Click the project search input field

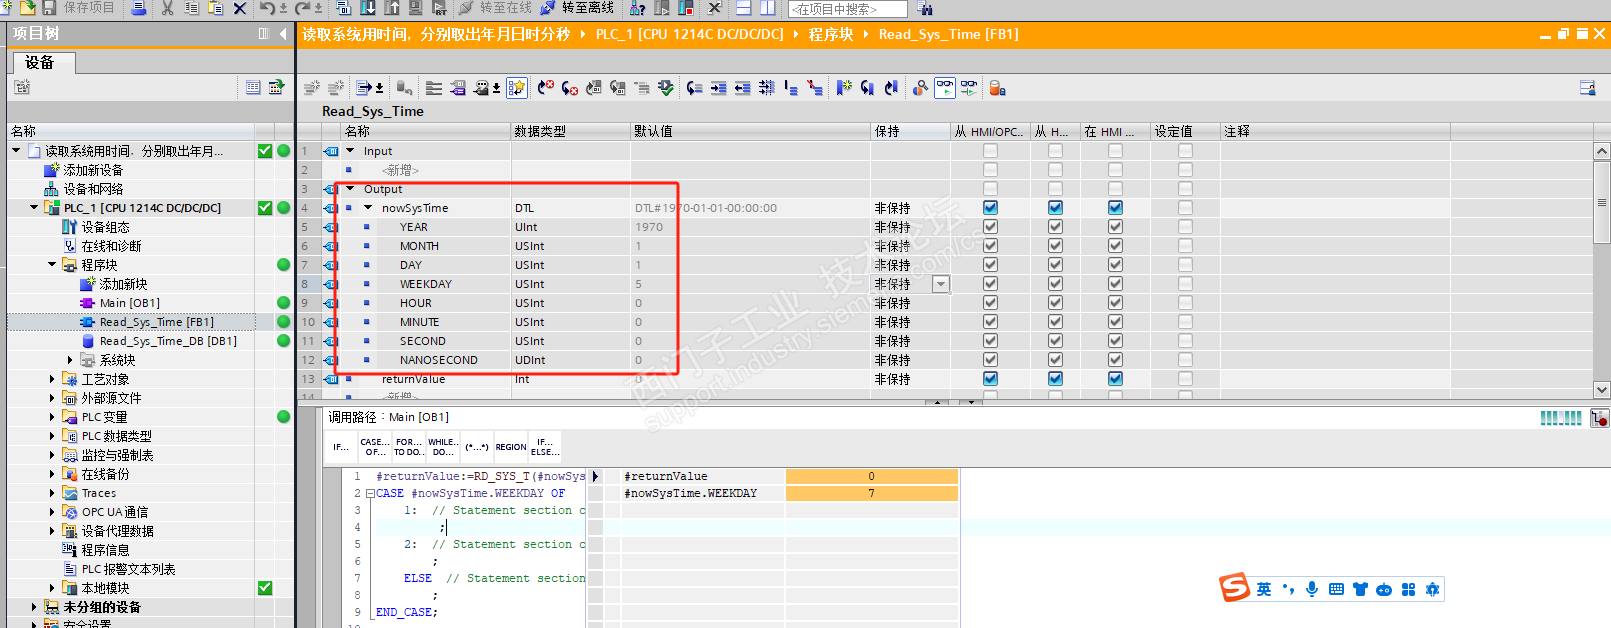pos(848,9)
